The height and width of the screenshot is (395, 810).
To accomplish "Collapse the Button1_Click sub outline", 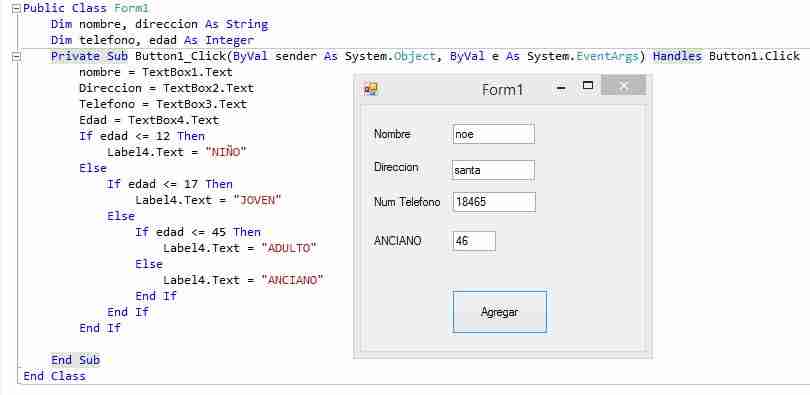I will [x=17, y=56].
